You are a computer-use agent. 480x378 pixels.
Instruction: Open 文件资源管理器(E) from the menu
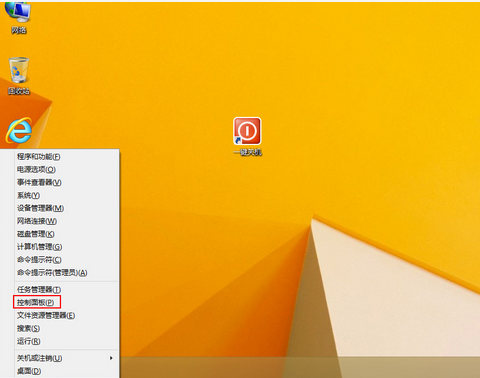[x=66, y=315]
